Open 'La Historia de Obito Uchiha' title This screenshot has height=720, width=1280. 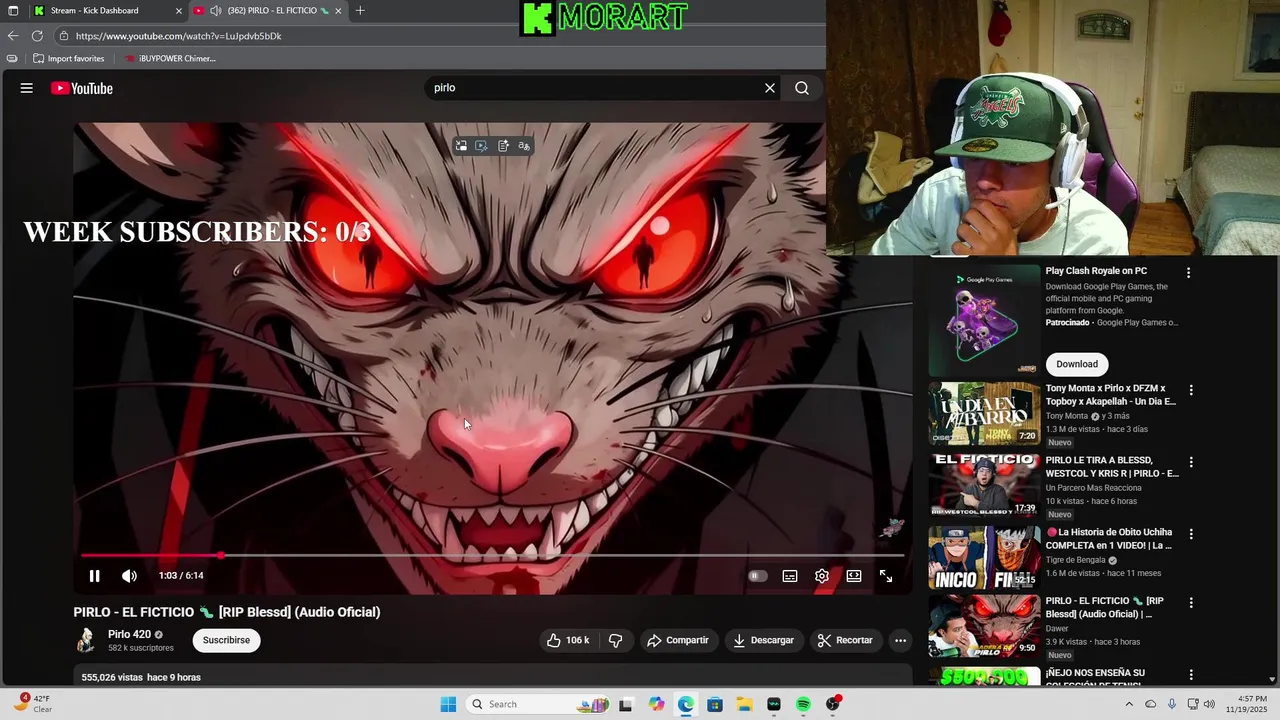(x=1109, y=539)
